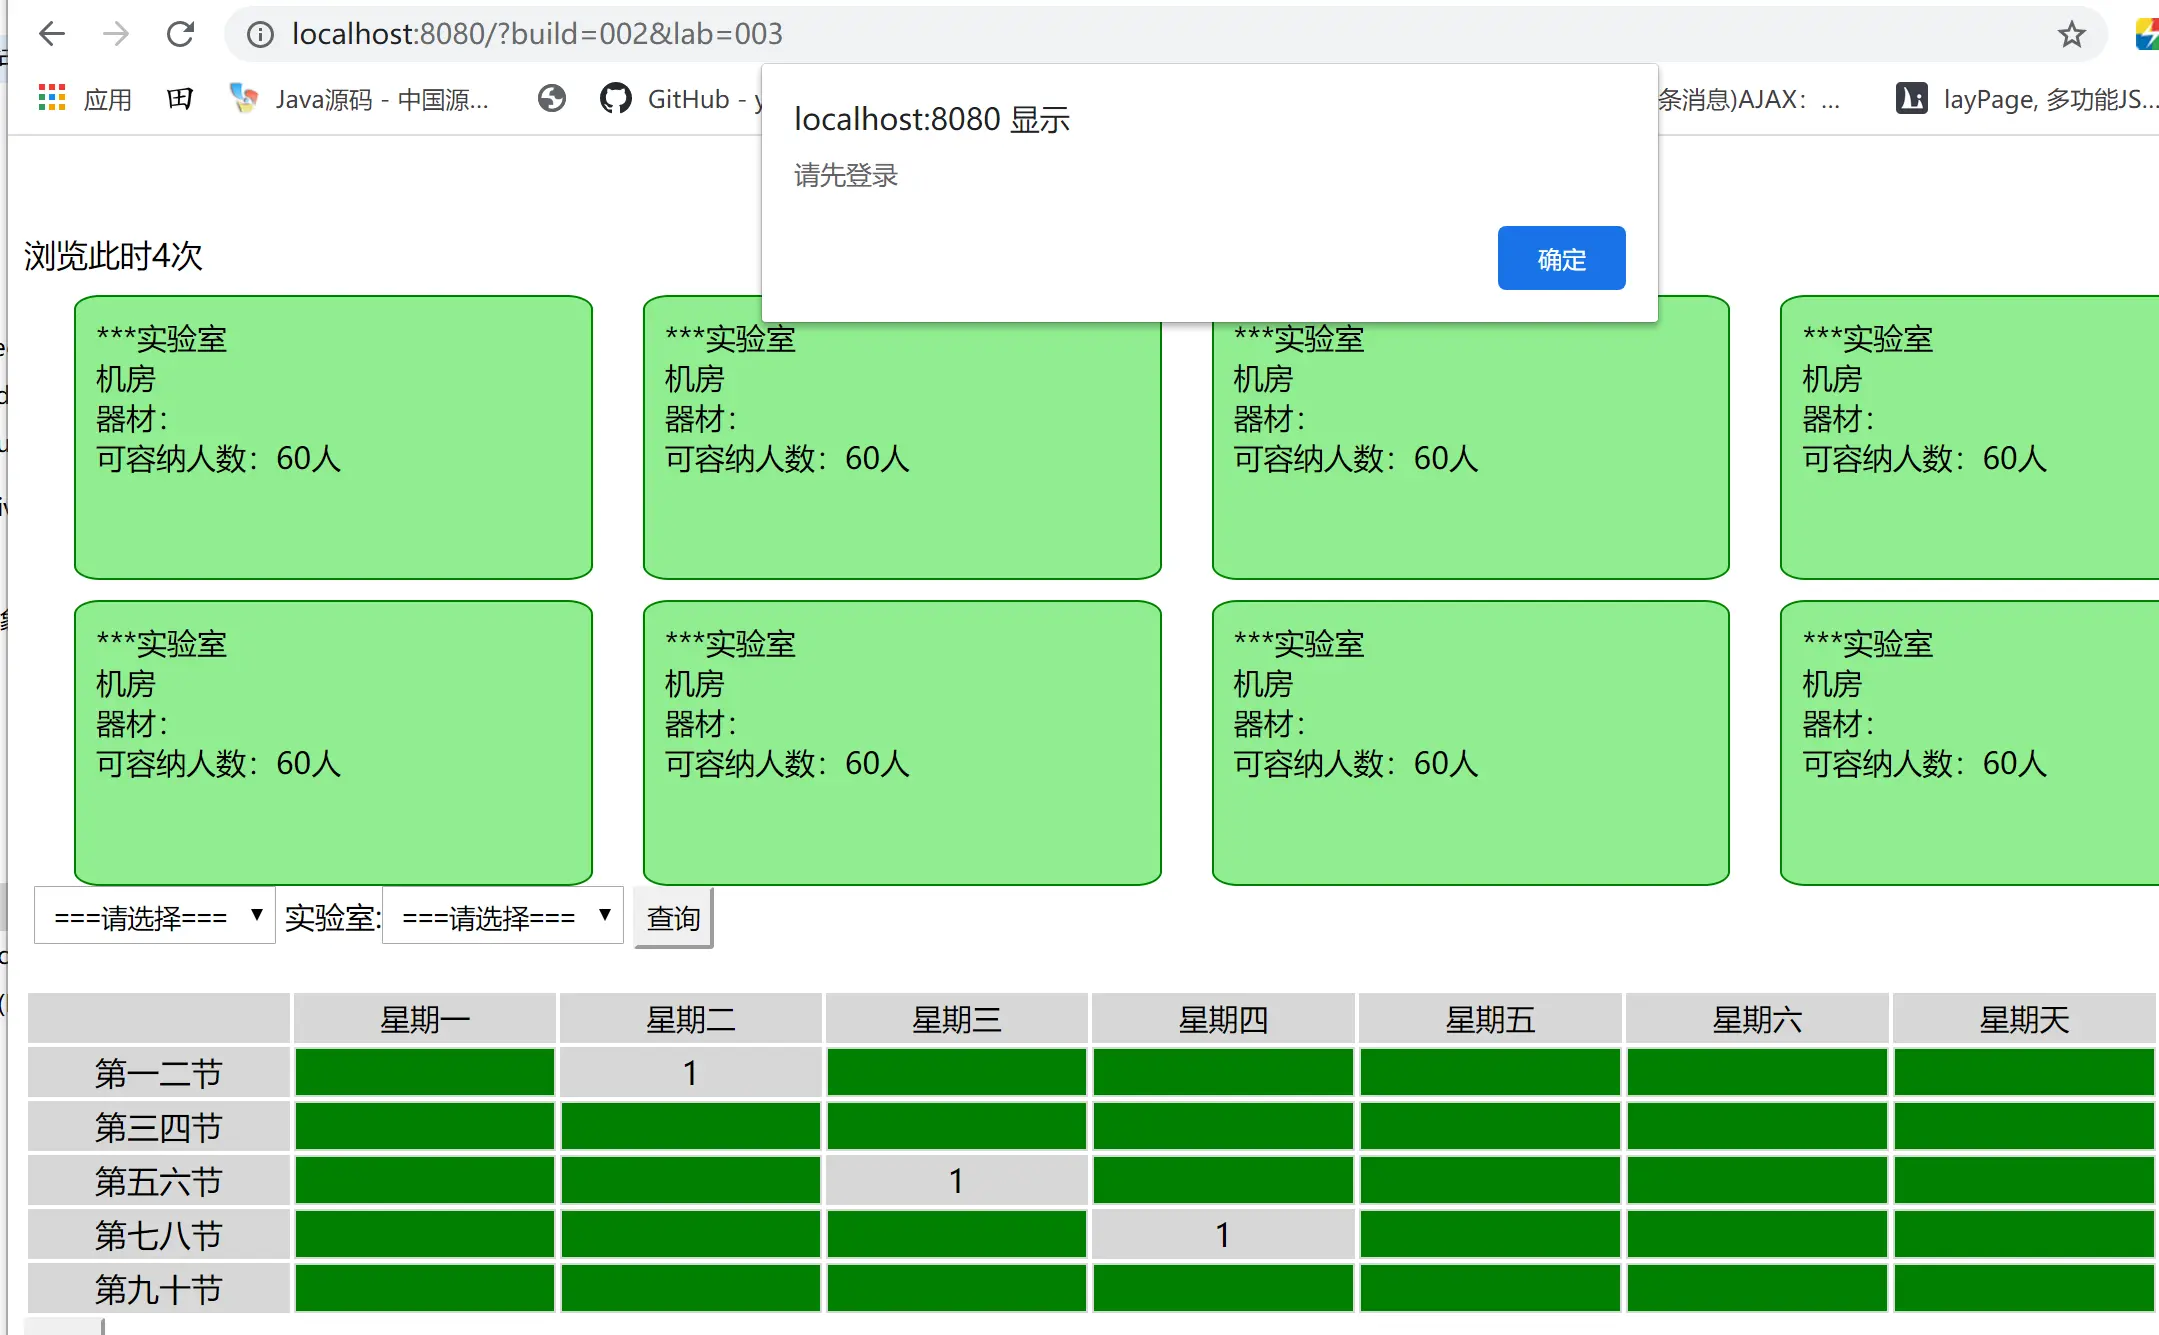
Task: Expand the first ===请选择=== dropdown
Action: 155,916
